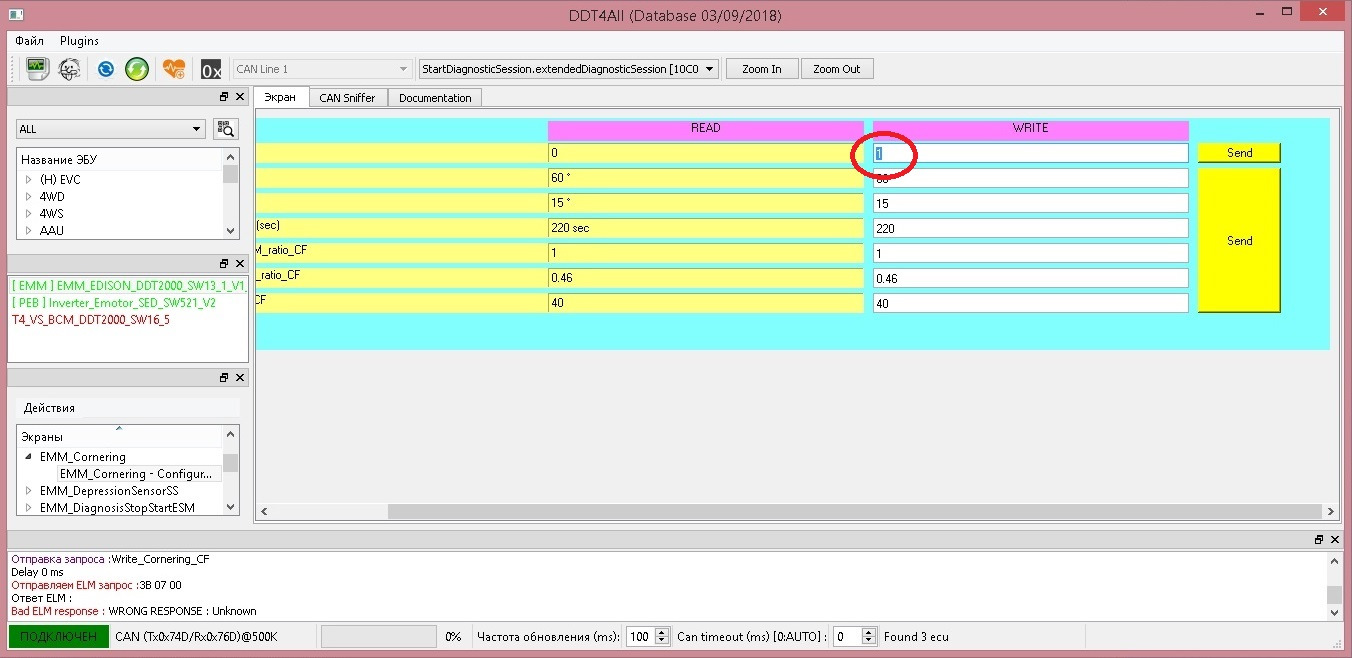Click the Found 3 ecu status text
Screen dimensions: 1352x658
pyautogui.click(x=916, y=636)
